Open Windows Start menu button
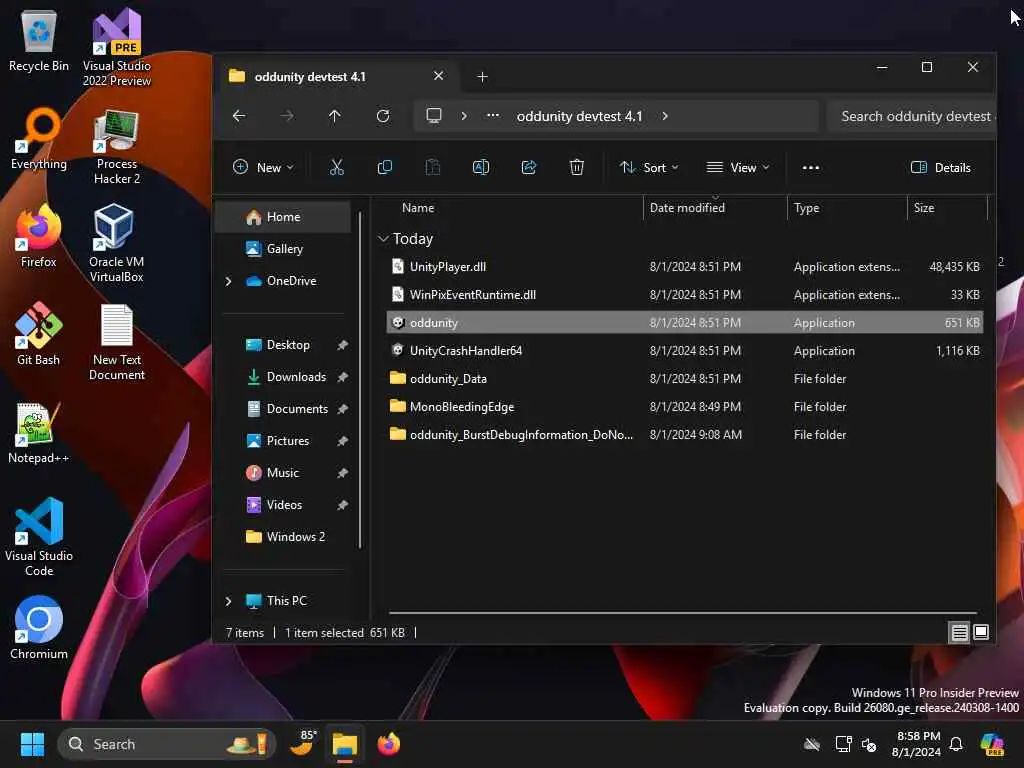The height and width of the screenshot is (768, 1024). 32,744
